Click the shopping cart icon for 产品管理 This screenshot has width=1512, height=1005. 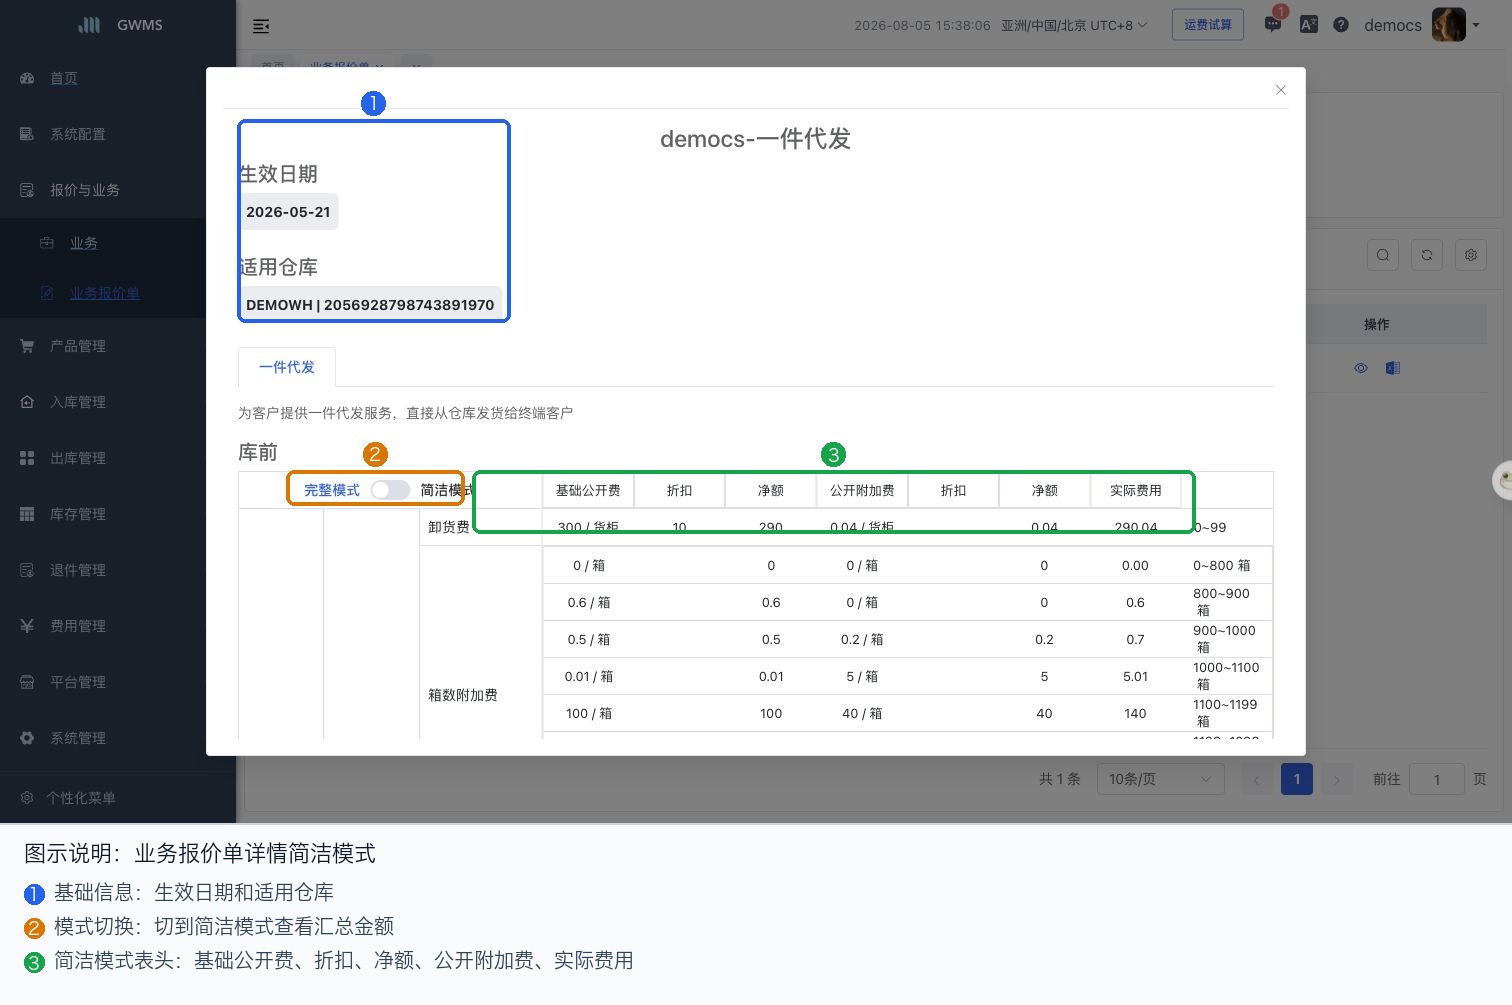click(x=27, y=346)
